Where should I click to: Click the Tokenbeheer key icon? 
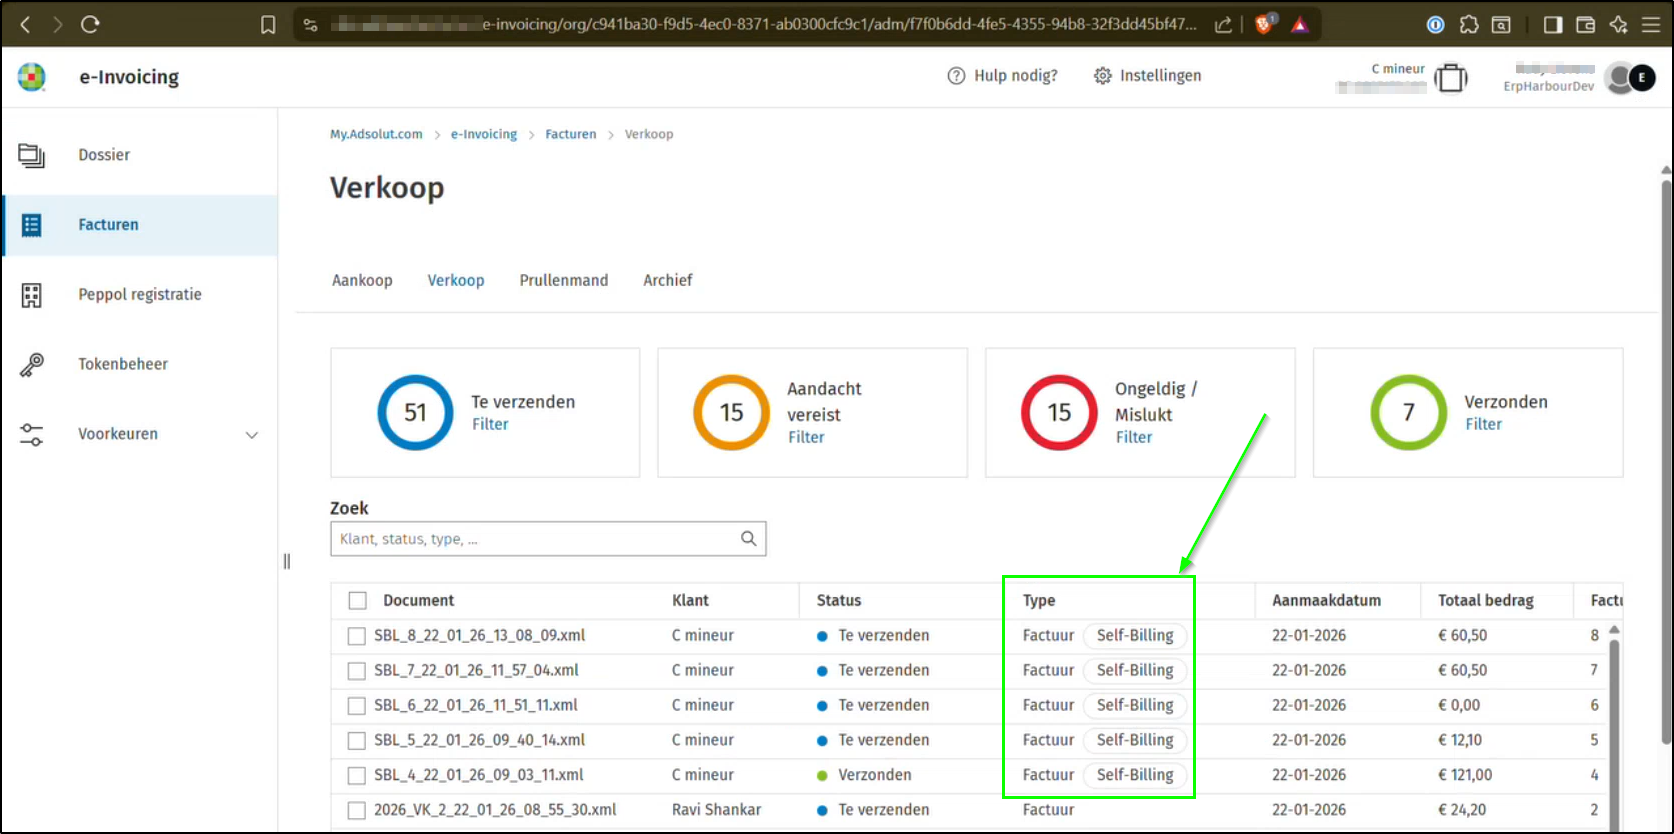pos(32,365)
